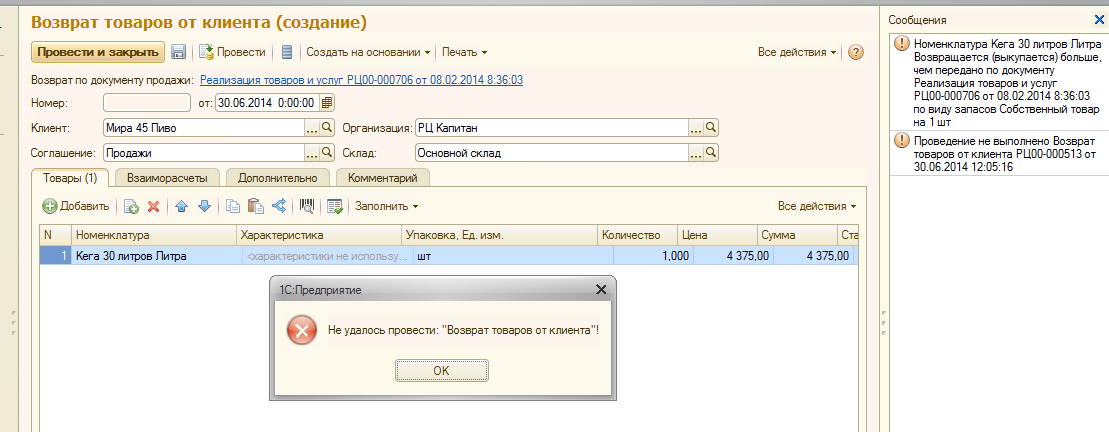Open Реализация товаров и услуг РЦ00-000706 link

pos(361,80)
